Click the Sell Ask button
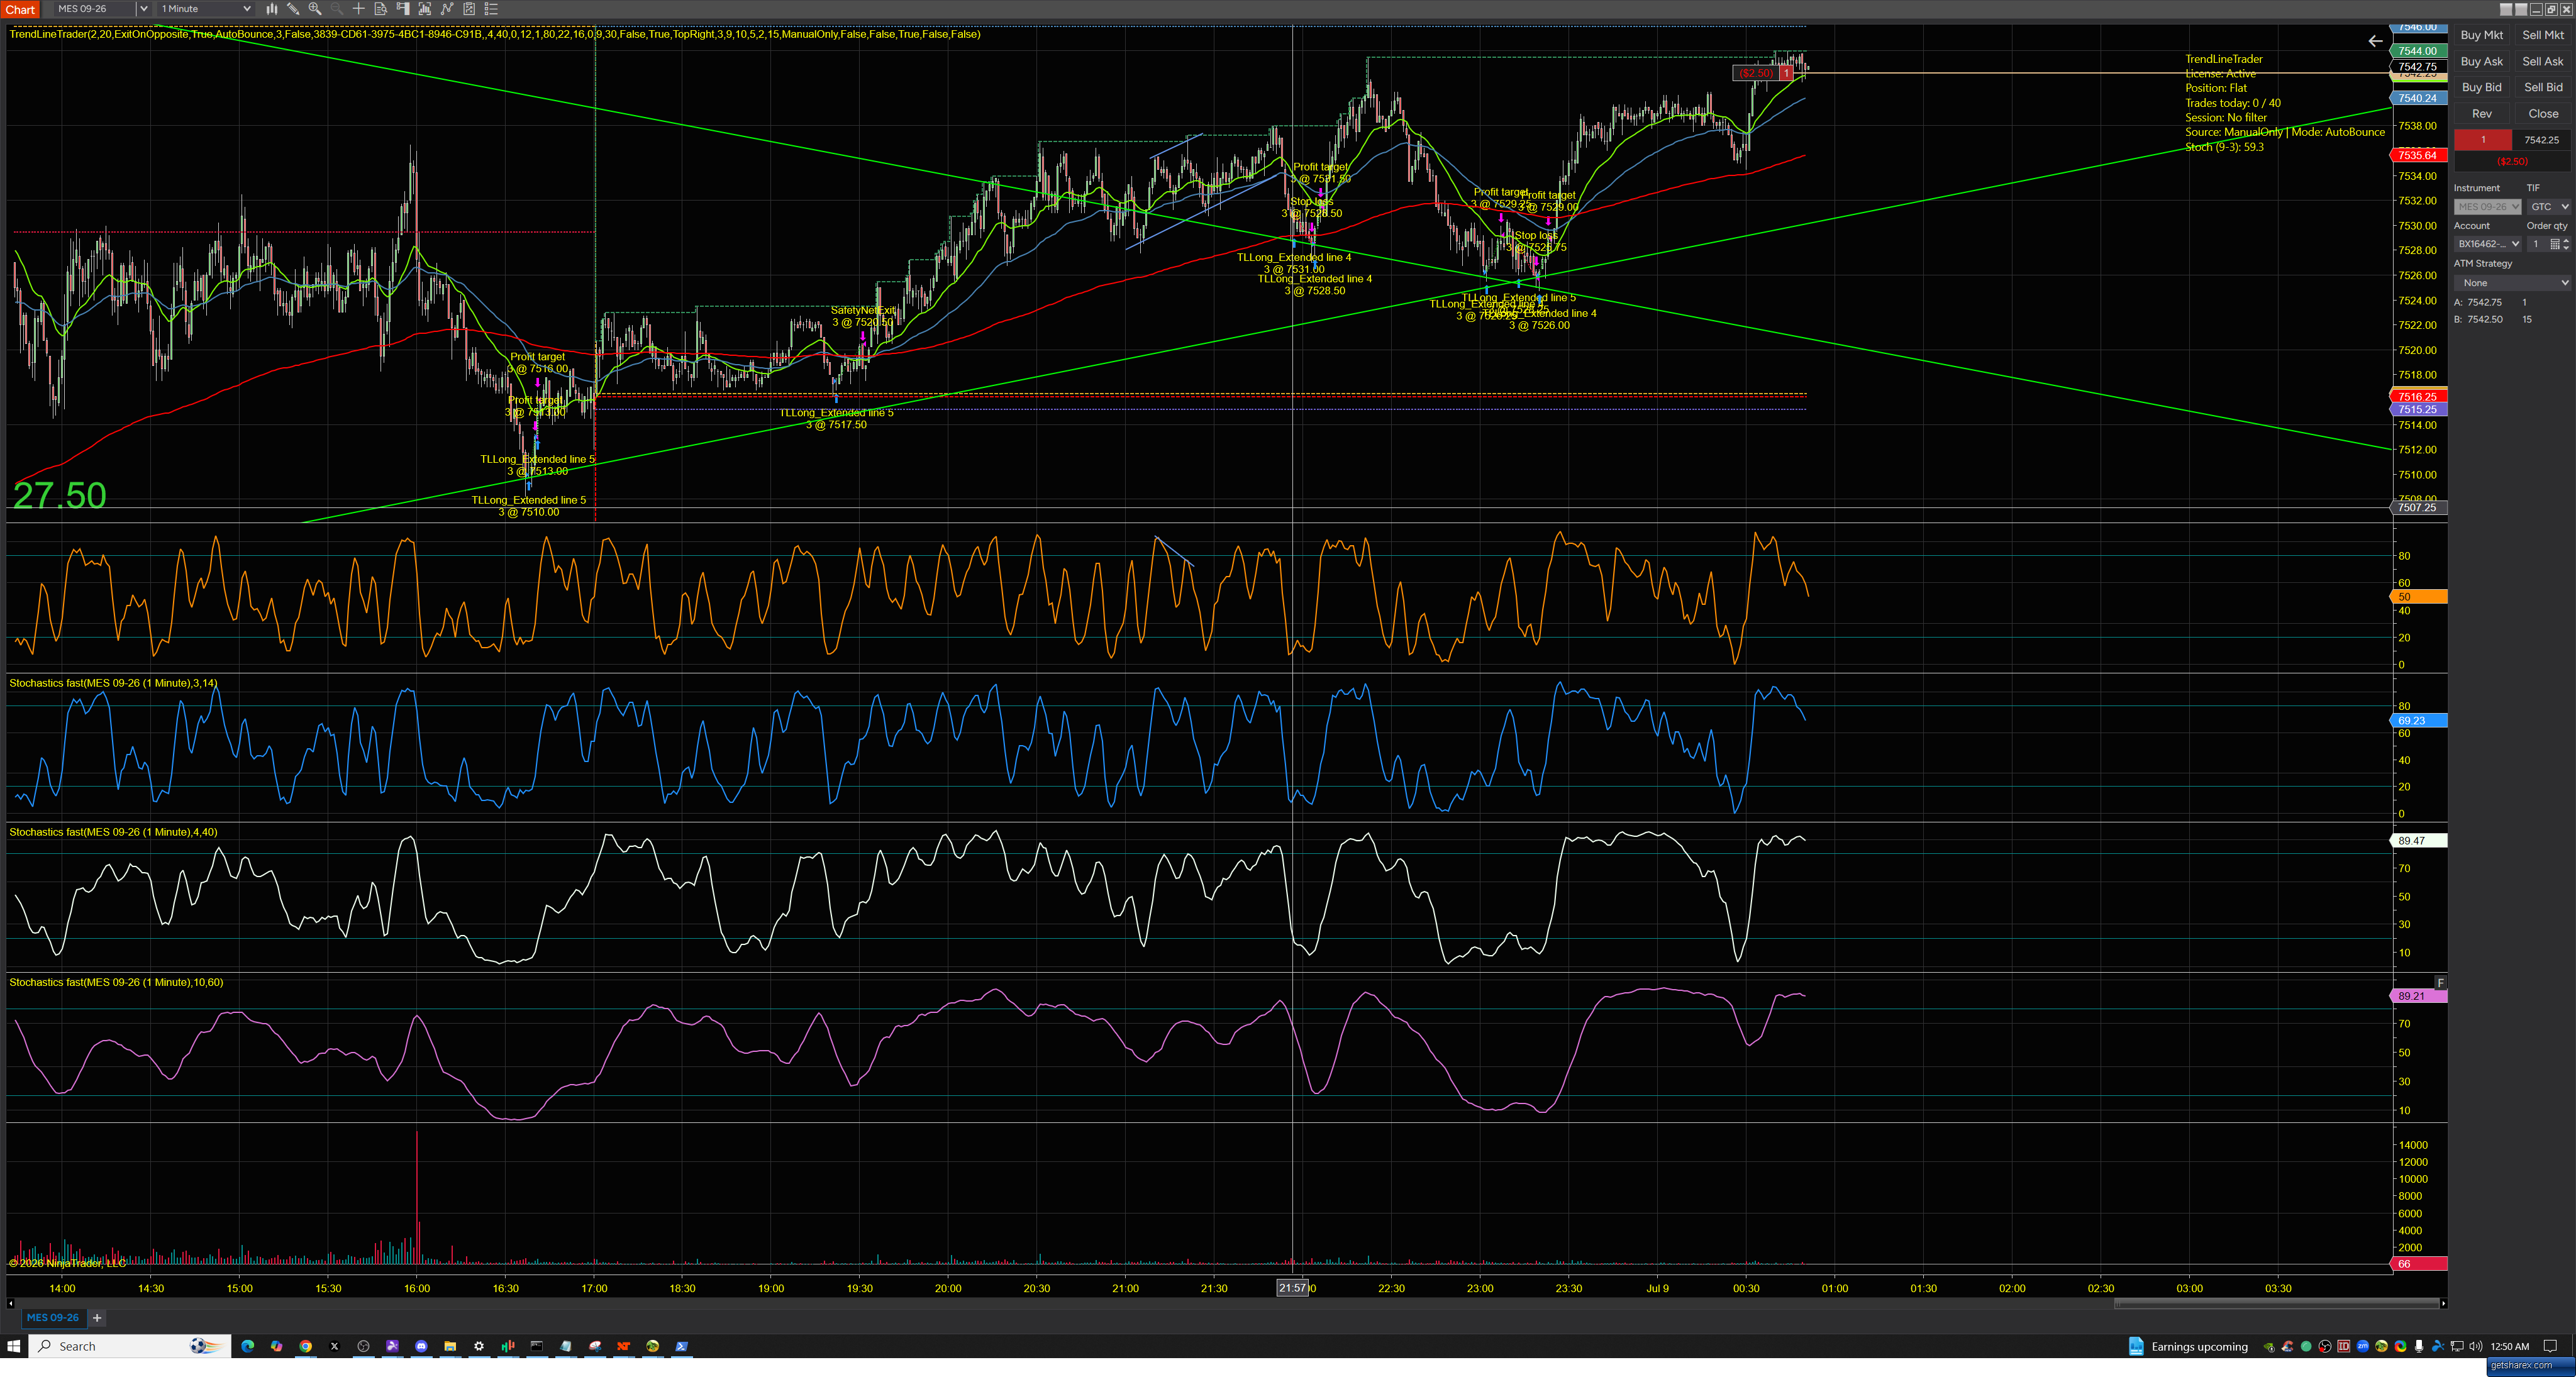The width and height of the screenshot is (2576, 1377). [2543, 61]
